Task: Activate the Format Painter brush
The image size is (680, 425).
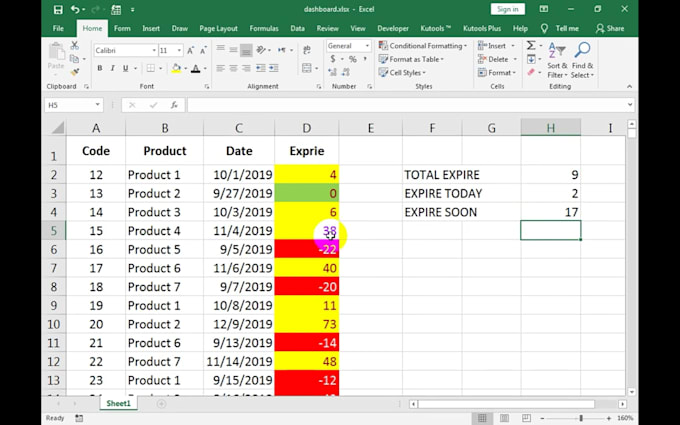Action: tap(75, 72)
